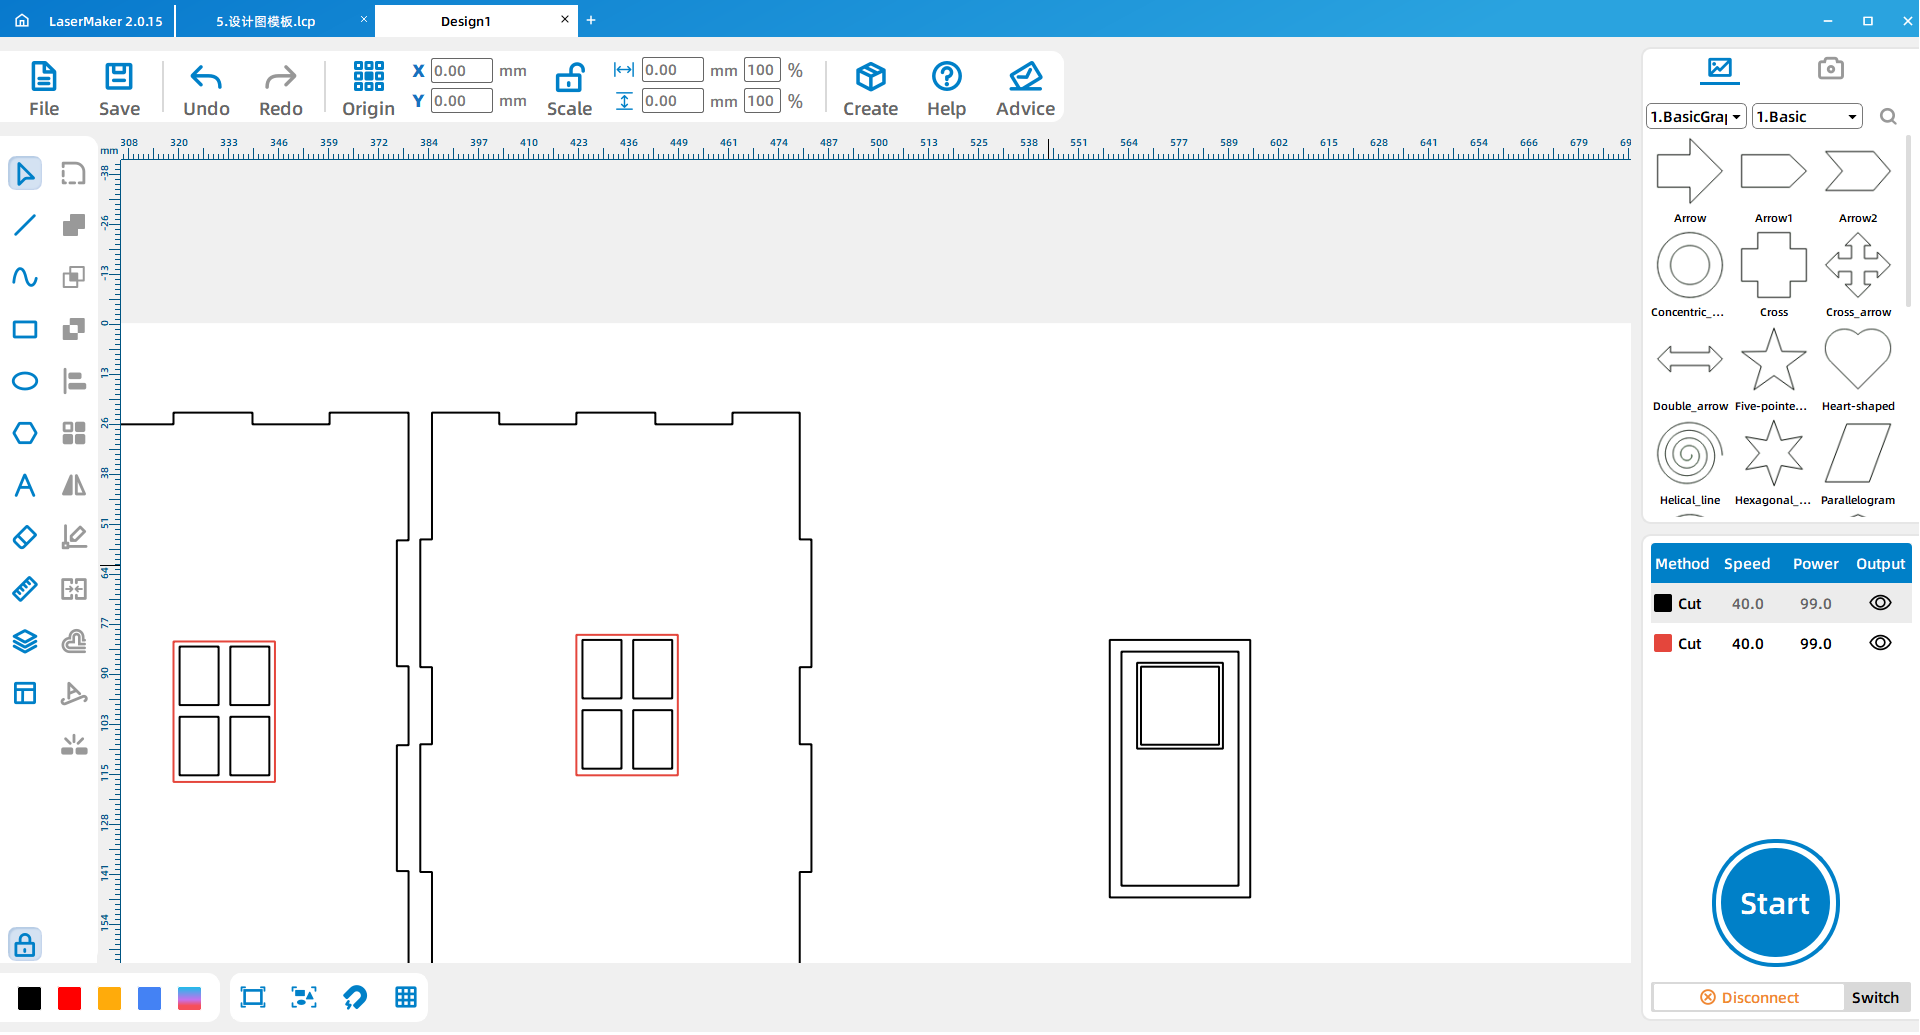Pick the gradient color swatch
Screen dimensions: 1920x1035
tap(190, 998)
